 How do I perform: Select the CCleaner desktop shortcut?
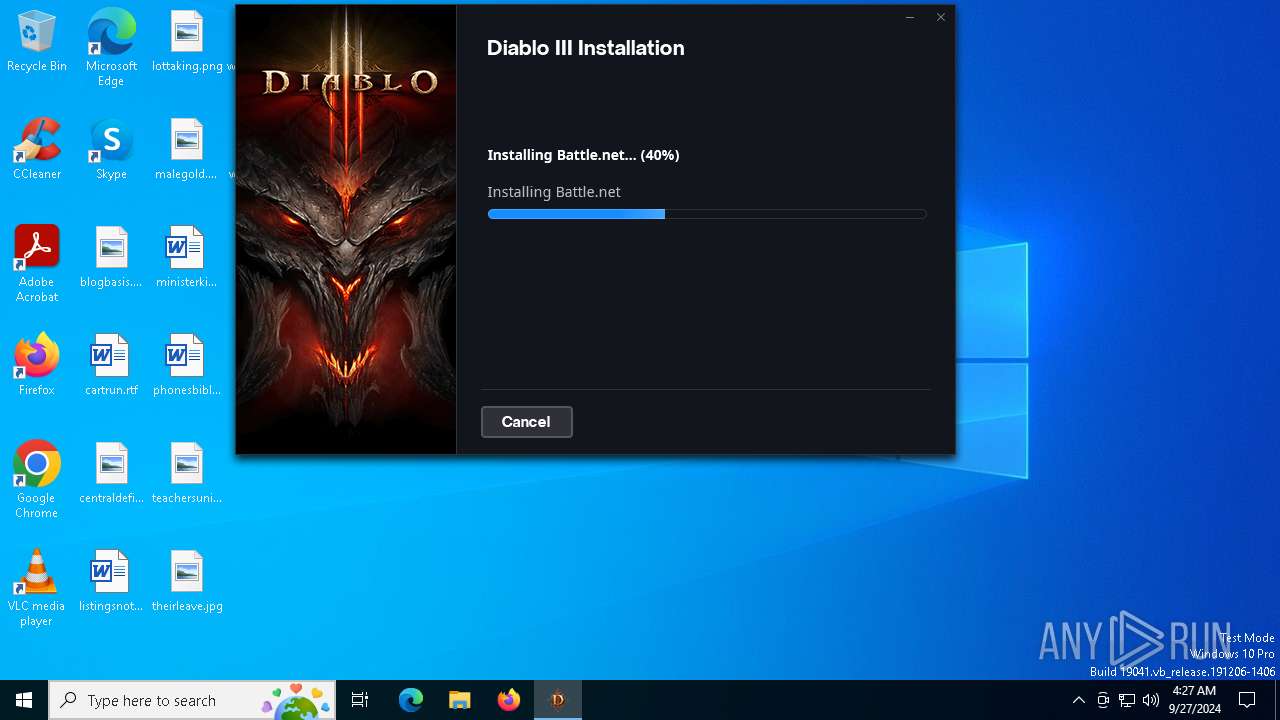37,150
